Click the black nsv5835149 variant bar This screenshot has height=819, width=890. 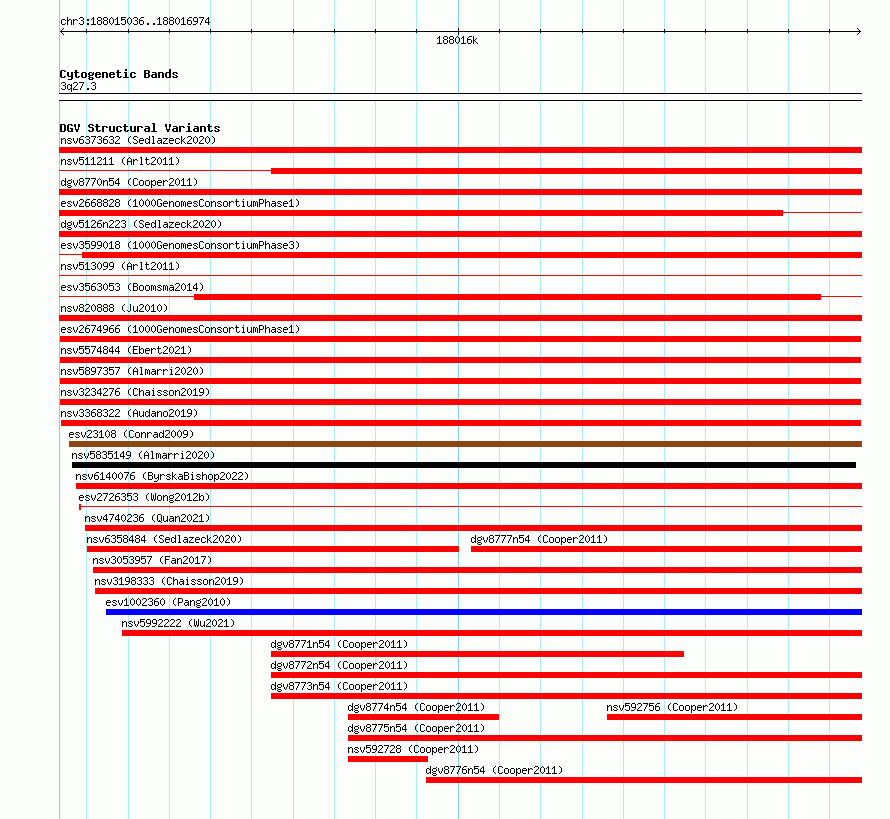(x=464, y=465)
